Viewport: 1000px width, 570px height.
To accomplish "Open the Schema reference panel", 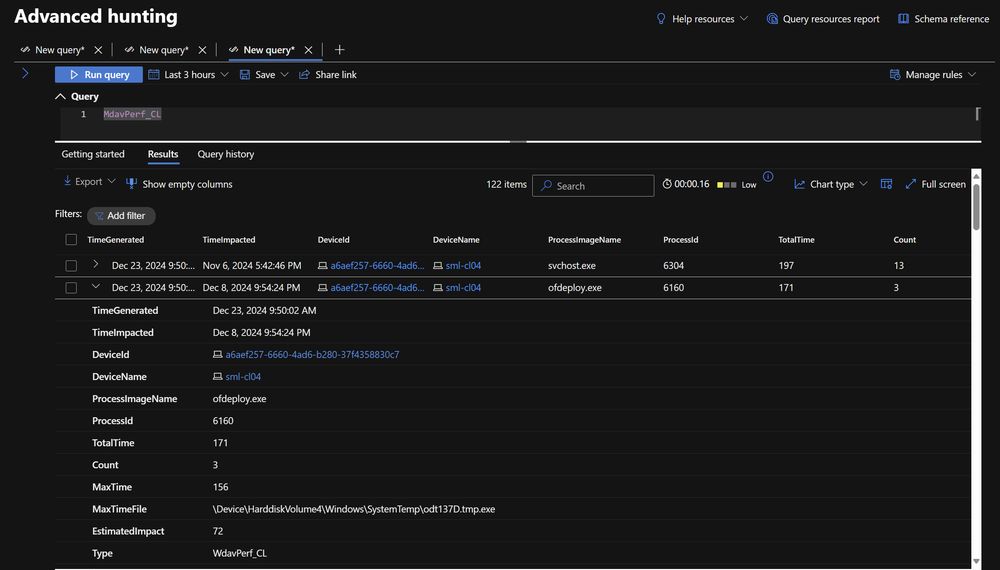I will pyautogui.click(x=943, y=18).
